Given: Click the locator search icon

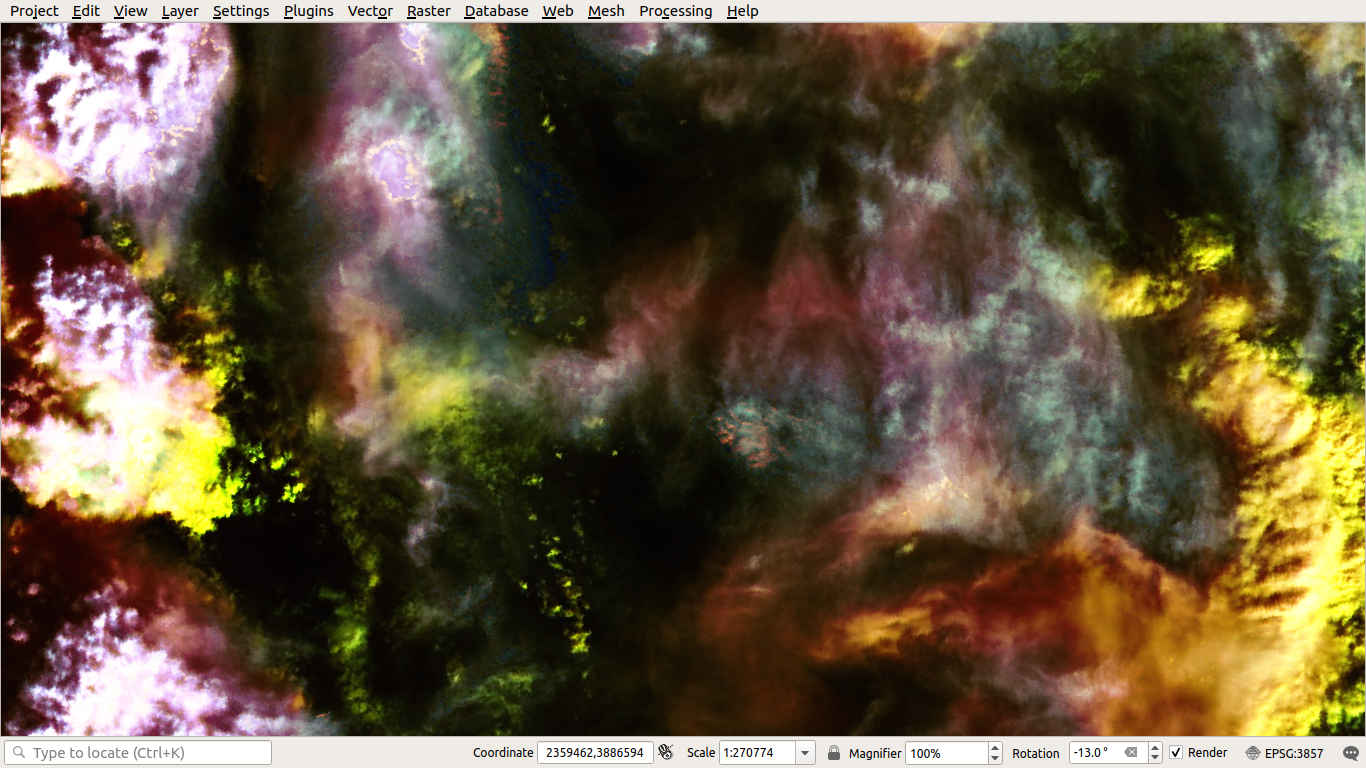Looking at the screenshot, I should 18,751.
